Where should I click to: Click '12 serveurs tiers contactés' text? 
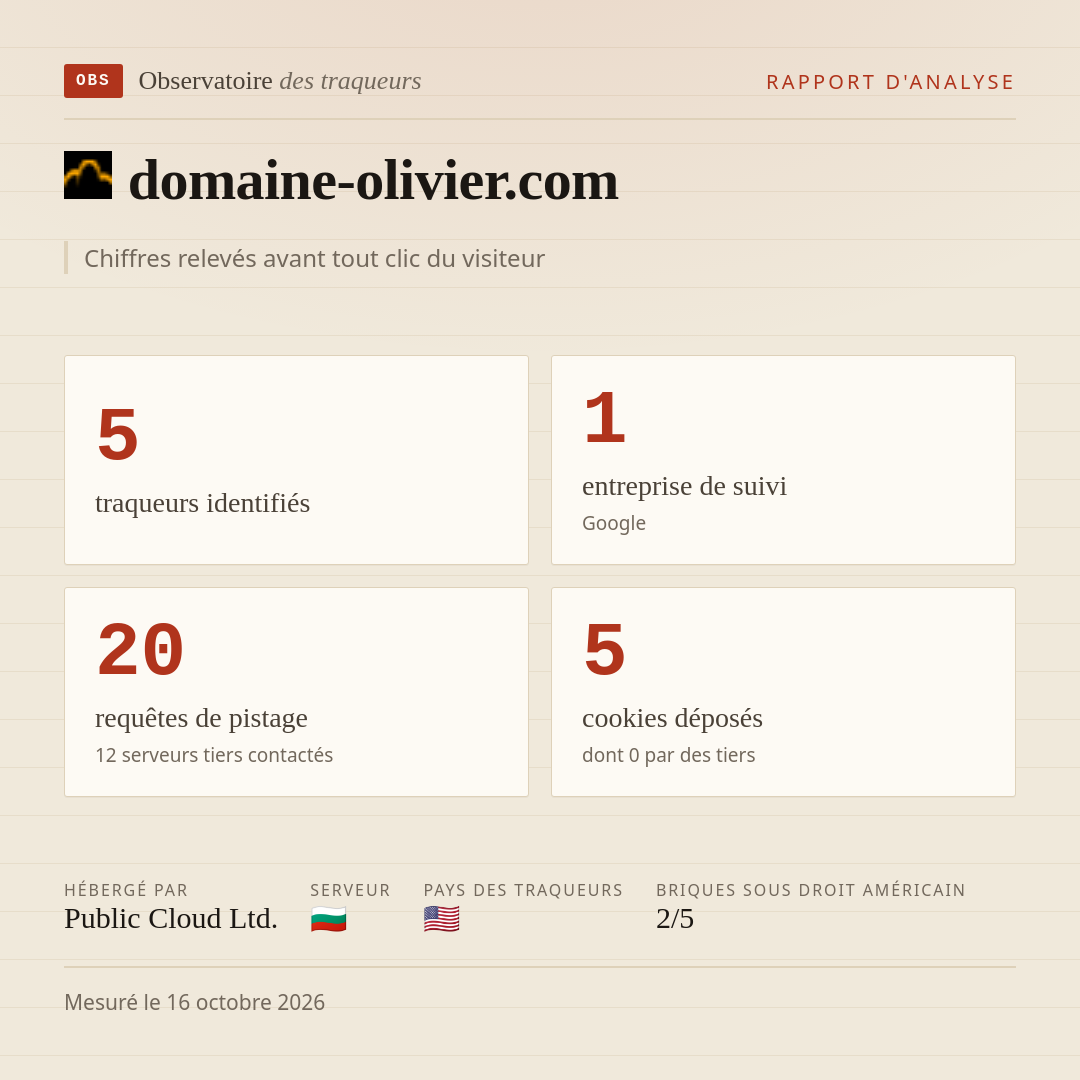pyautogui.click(x=214, y=755)
